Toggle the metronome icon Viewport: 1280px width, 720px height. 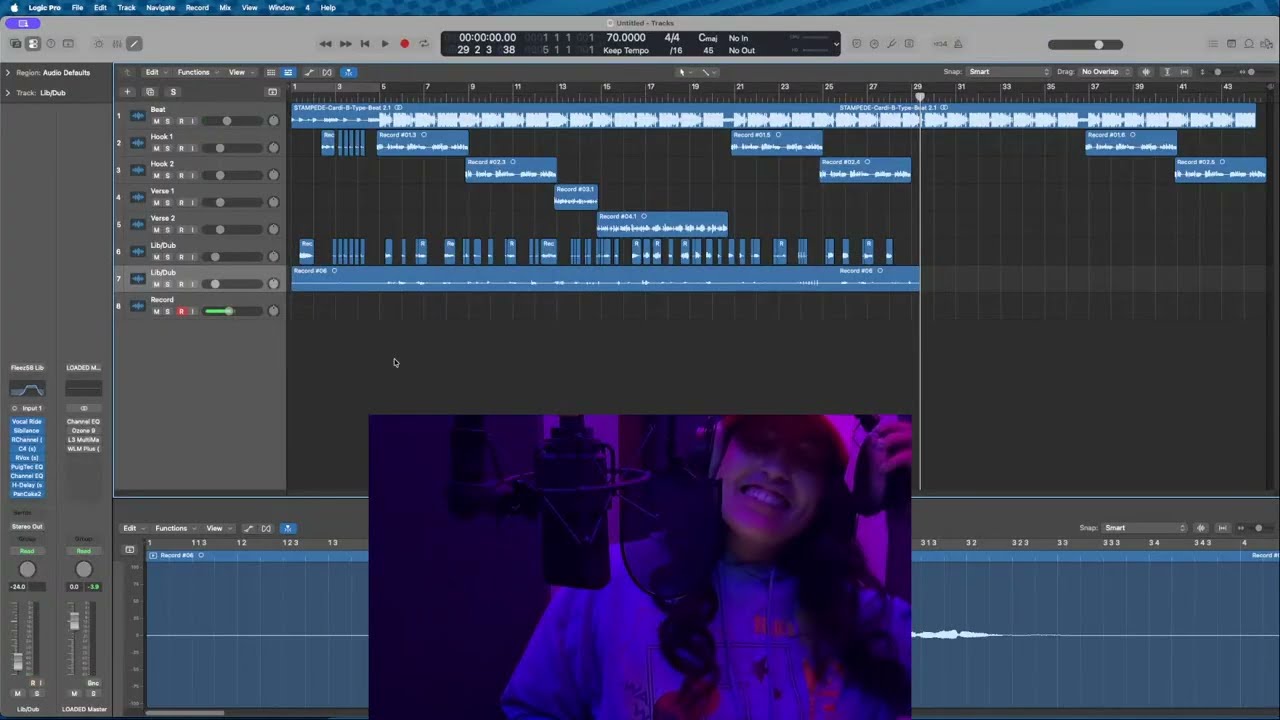coord(958,44)
